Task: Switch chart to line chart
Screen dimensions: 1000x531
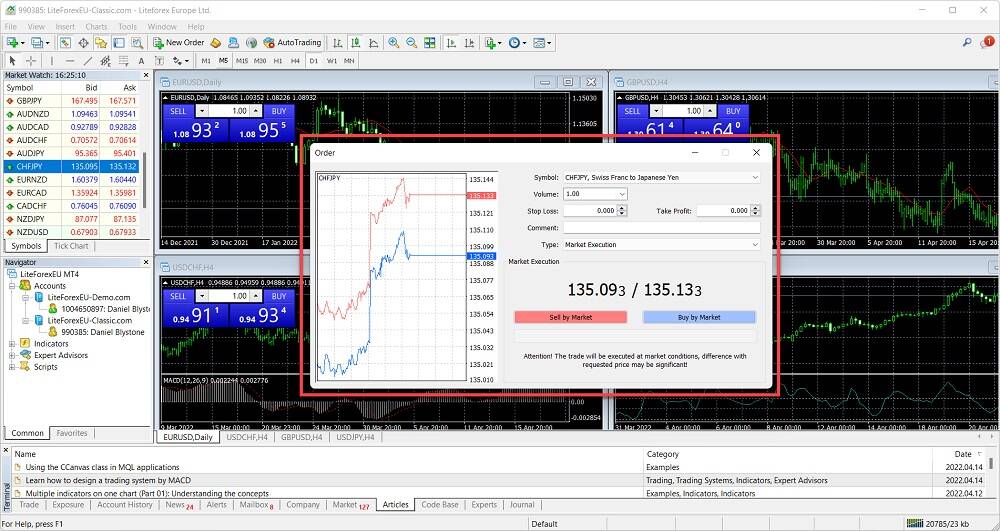Action: coord(373,43)
